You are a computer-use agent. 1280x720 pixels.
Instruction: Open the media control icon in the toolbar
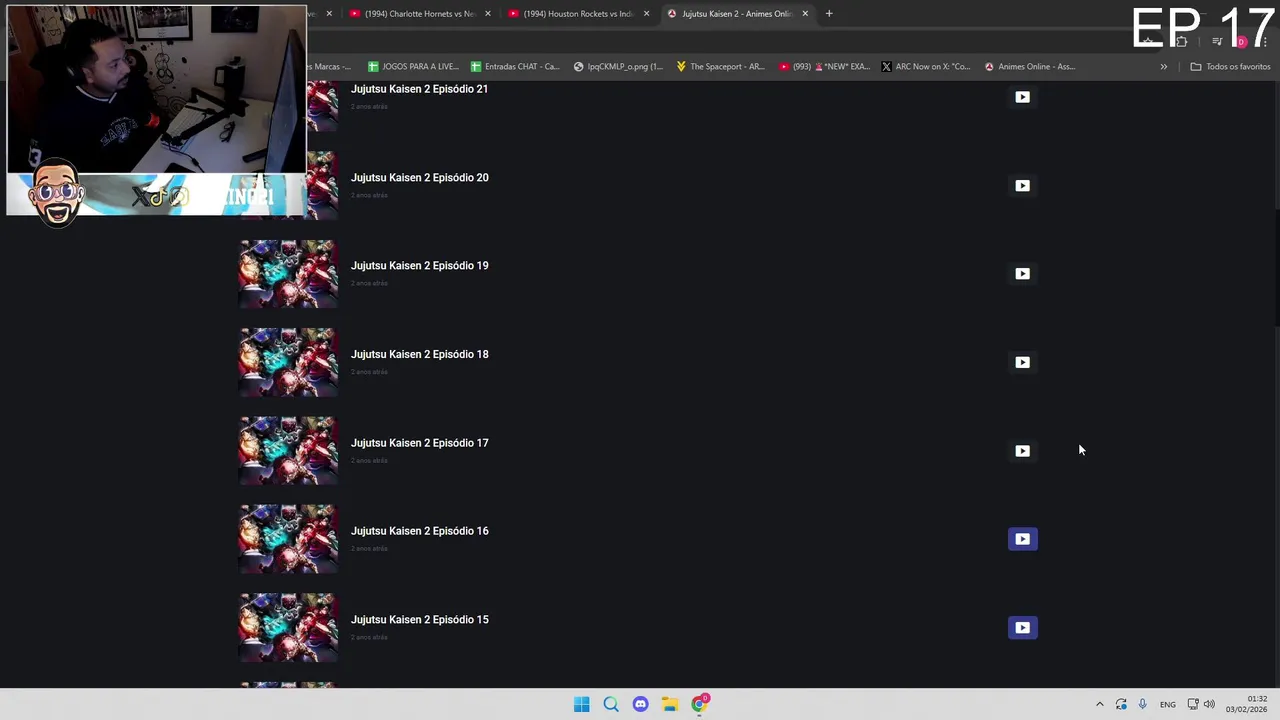(1217, 41)
